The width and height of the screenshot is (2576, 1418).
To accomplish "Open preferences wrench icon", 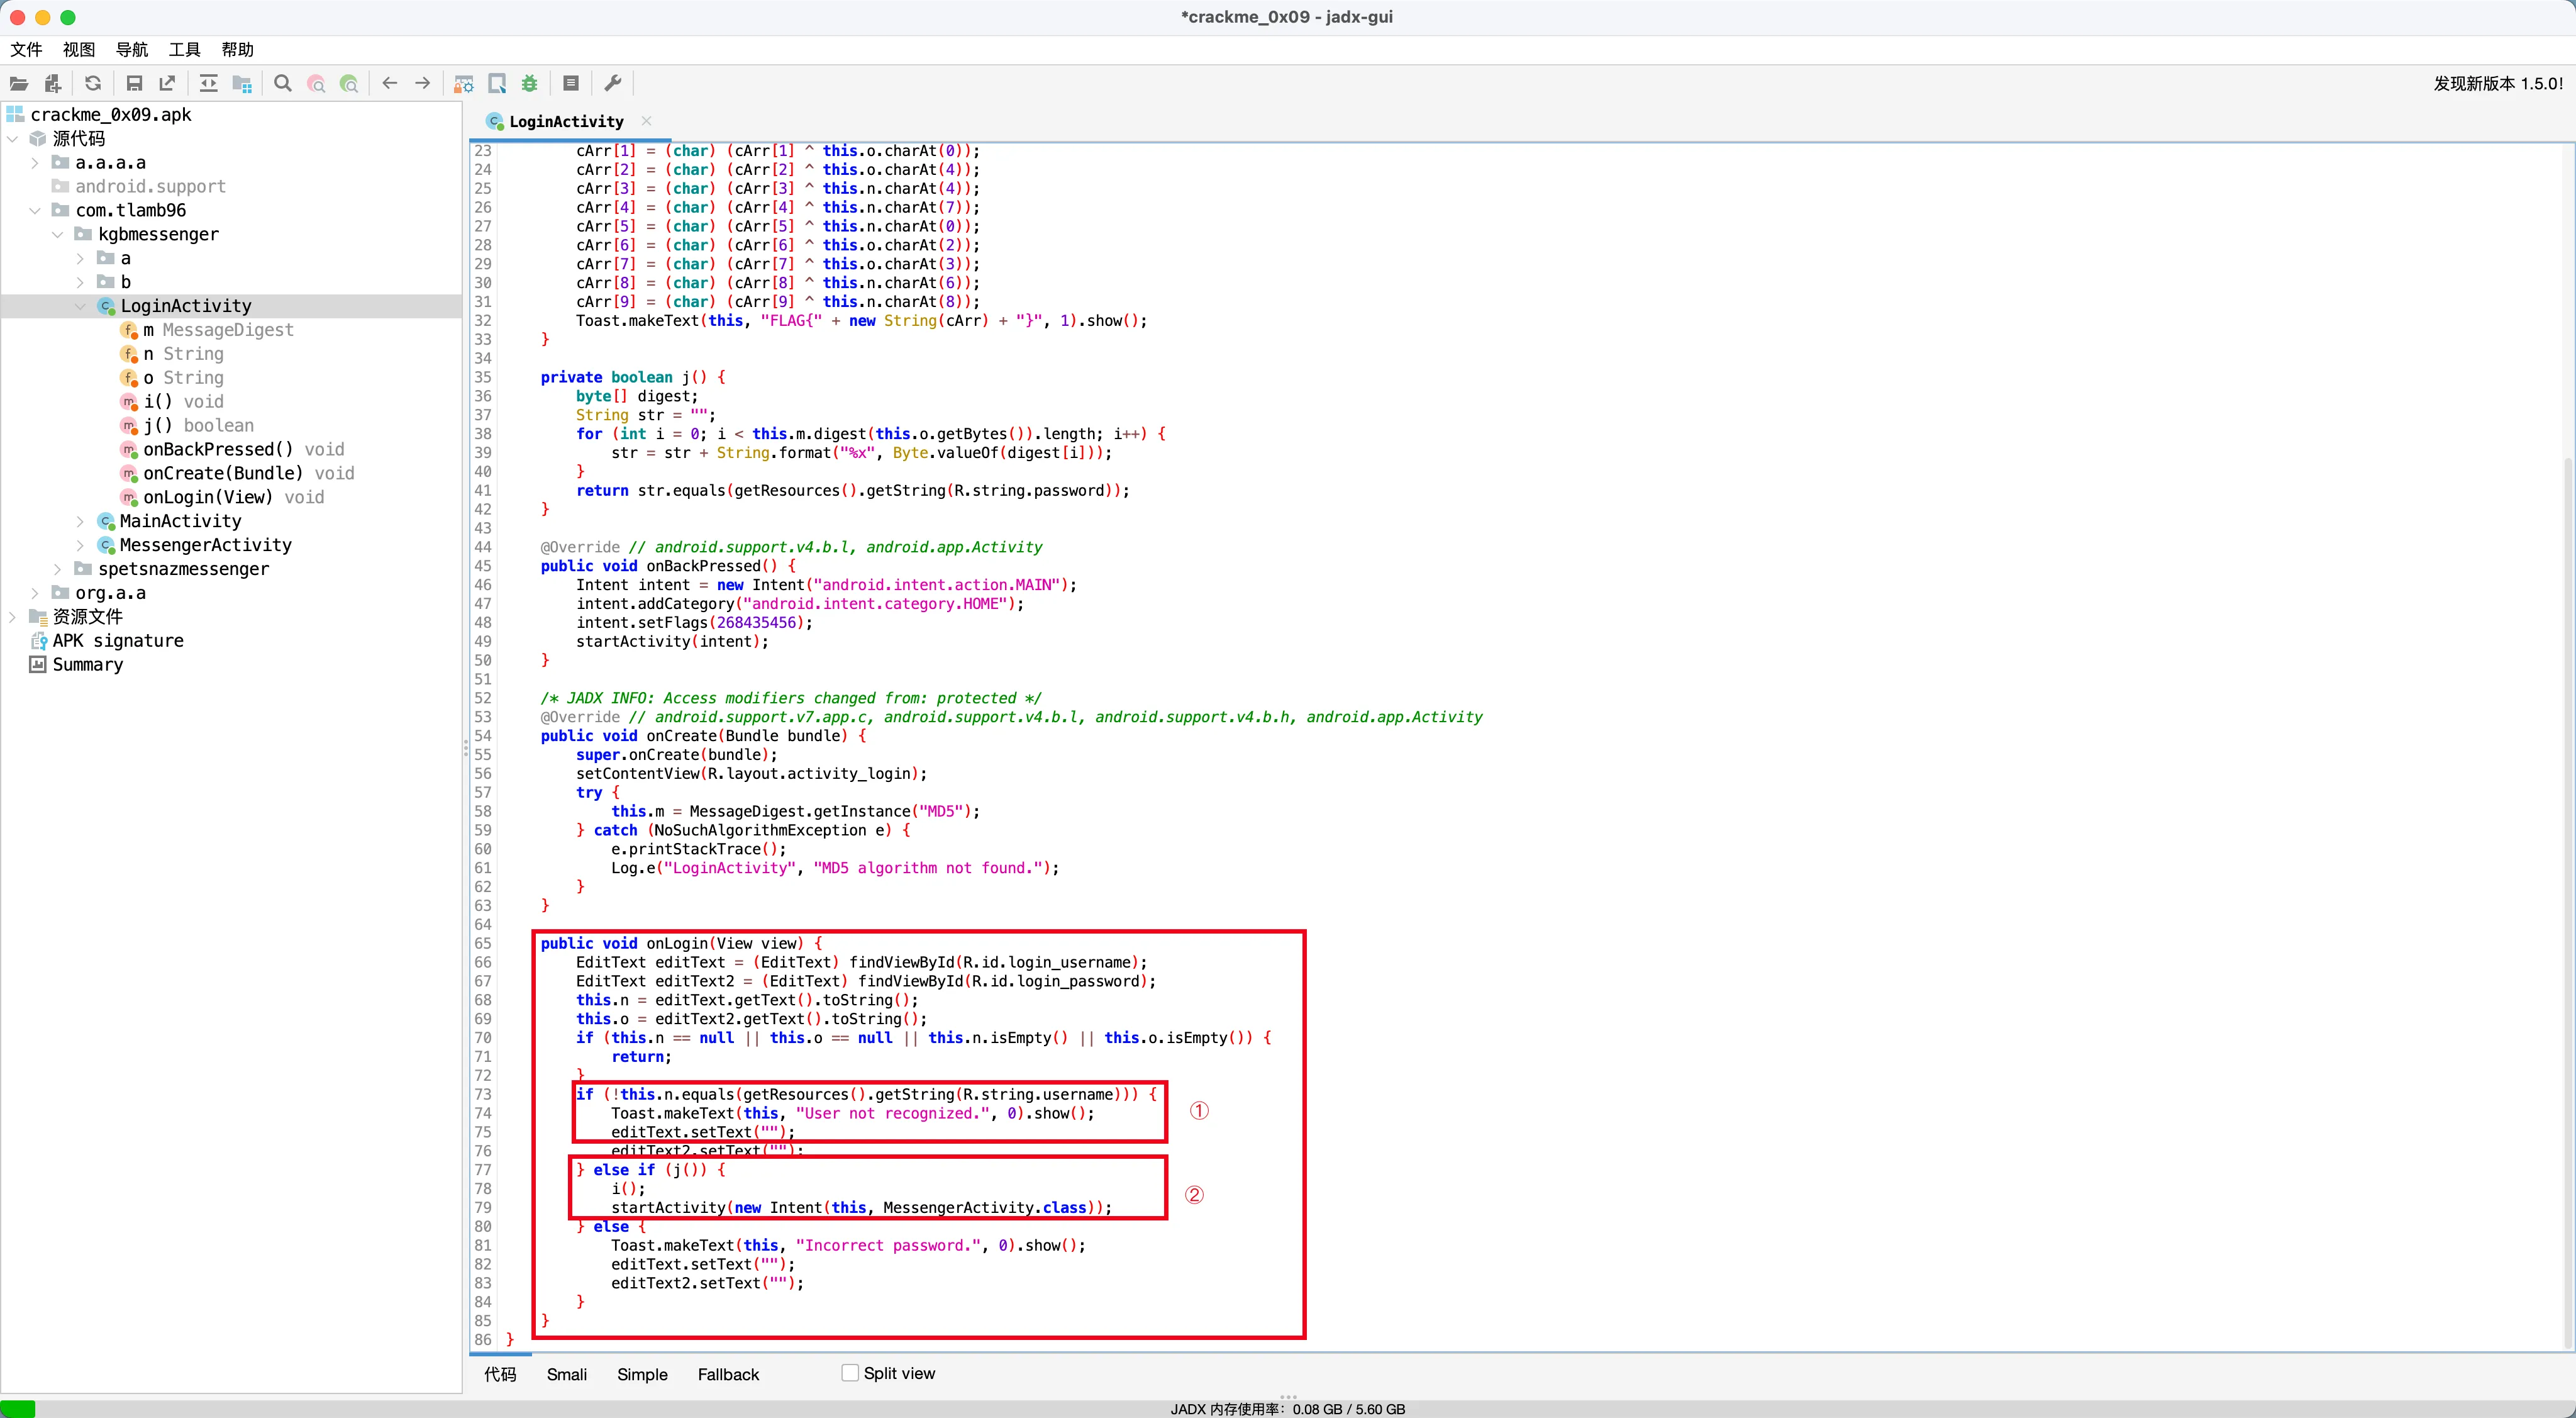I will (x=613, y=84).
